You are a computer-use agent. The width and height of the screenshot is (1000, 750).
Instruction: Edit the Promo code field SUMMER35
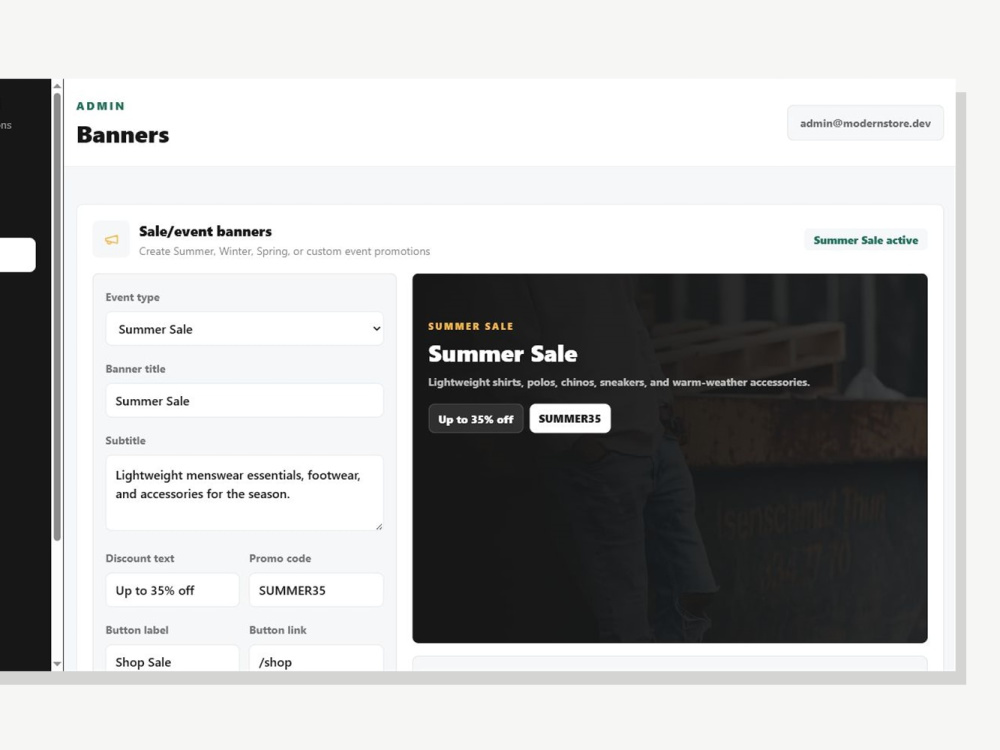coord(316,590)
